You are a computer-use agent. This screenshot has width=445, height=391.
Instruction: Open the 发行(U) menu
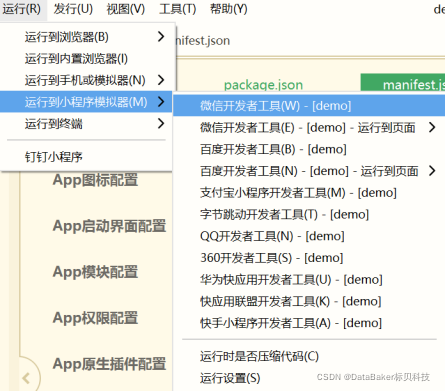click(73, 9)
